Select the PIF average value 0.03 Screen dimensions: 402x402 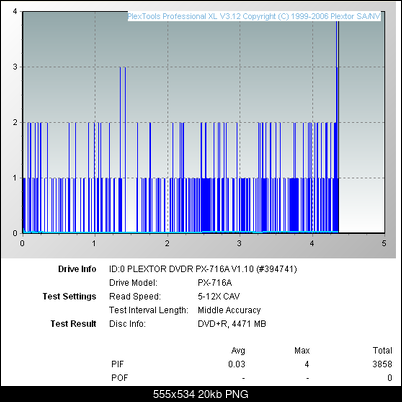[x=237, y=364]
